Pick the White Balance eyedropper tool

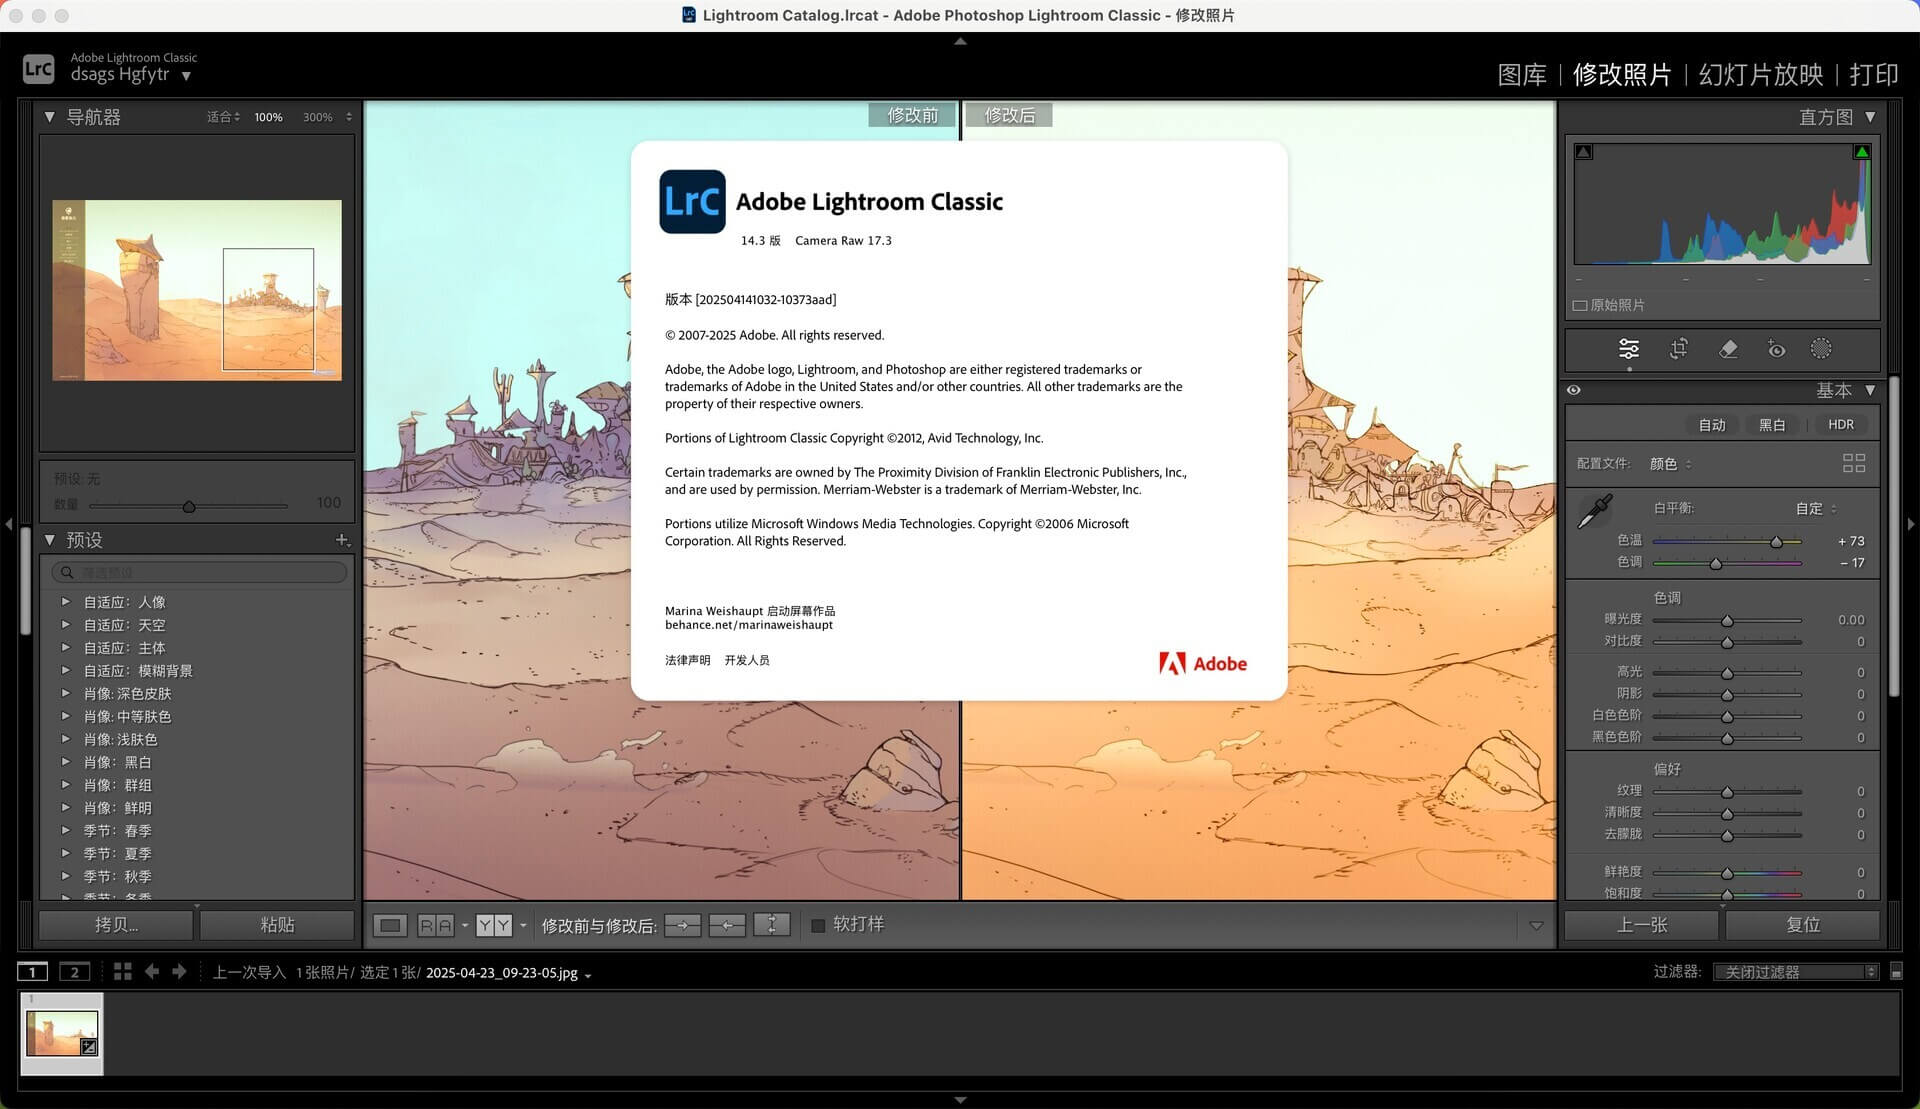[x=1595, y=511]
